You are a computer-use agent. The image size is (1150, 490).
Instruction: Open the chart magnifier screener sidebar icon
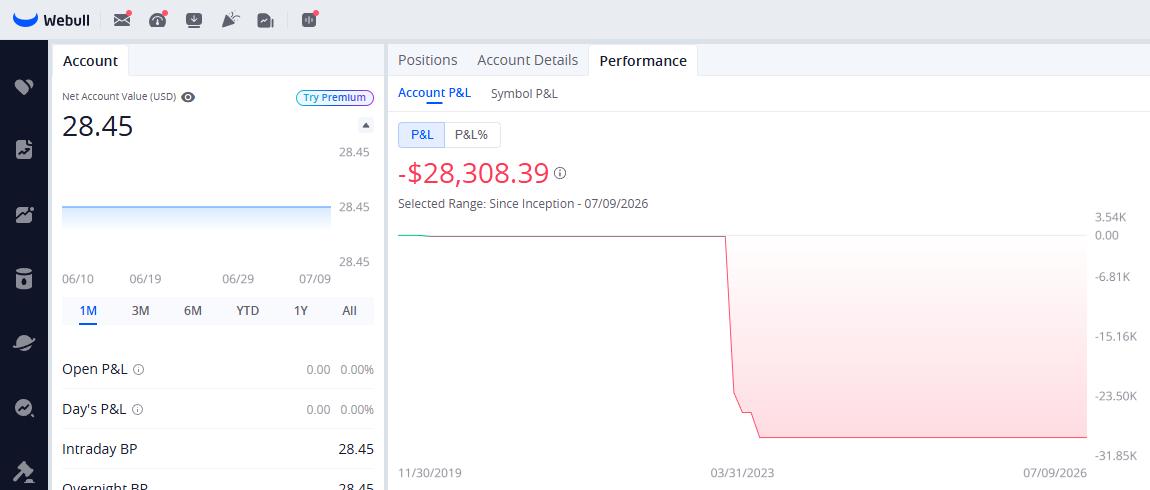pyautogui.click(x=24, y=408)
